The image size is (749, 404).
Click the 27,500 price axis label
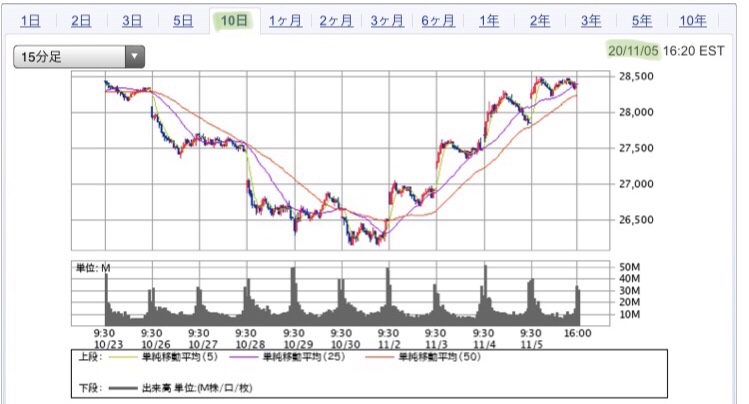coord(636,148)
